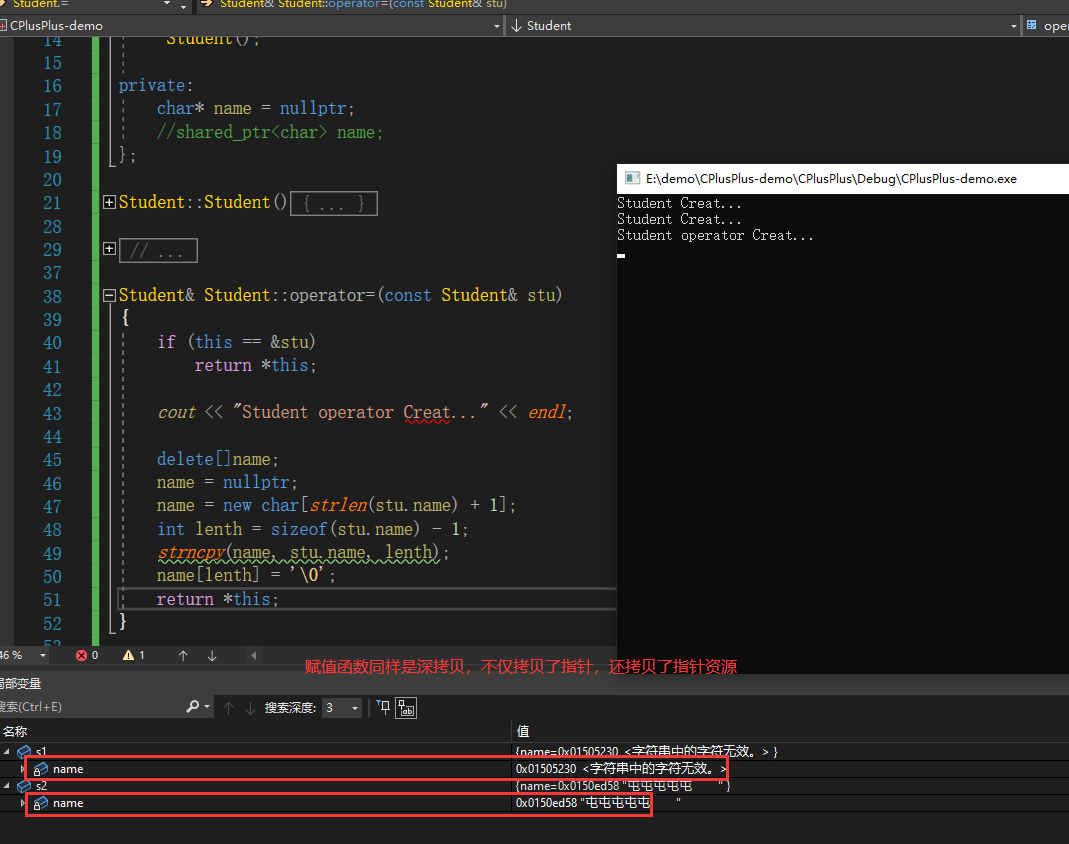Click 'Student operator Creat...' line in console
The width and height of the screenshot is (1069, 844).
coord(715,235)
